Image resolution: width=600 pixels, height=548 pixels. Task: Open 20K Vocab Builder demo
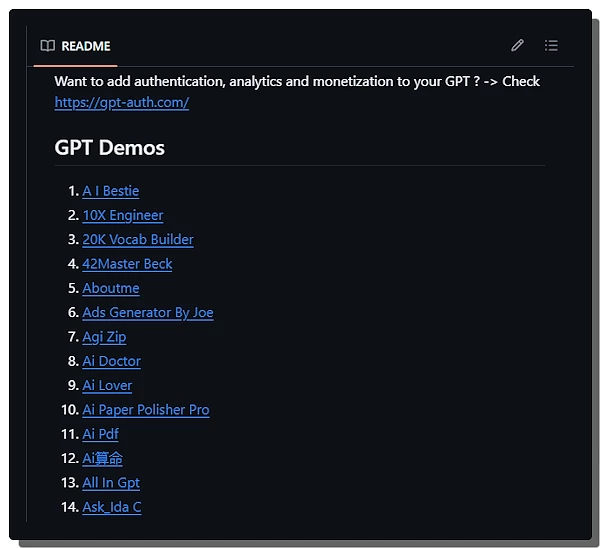coord(138,239)
